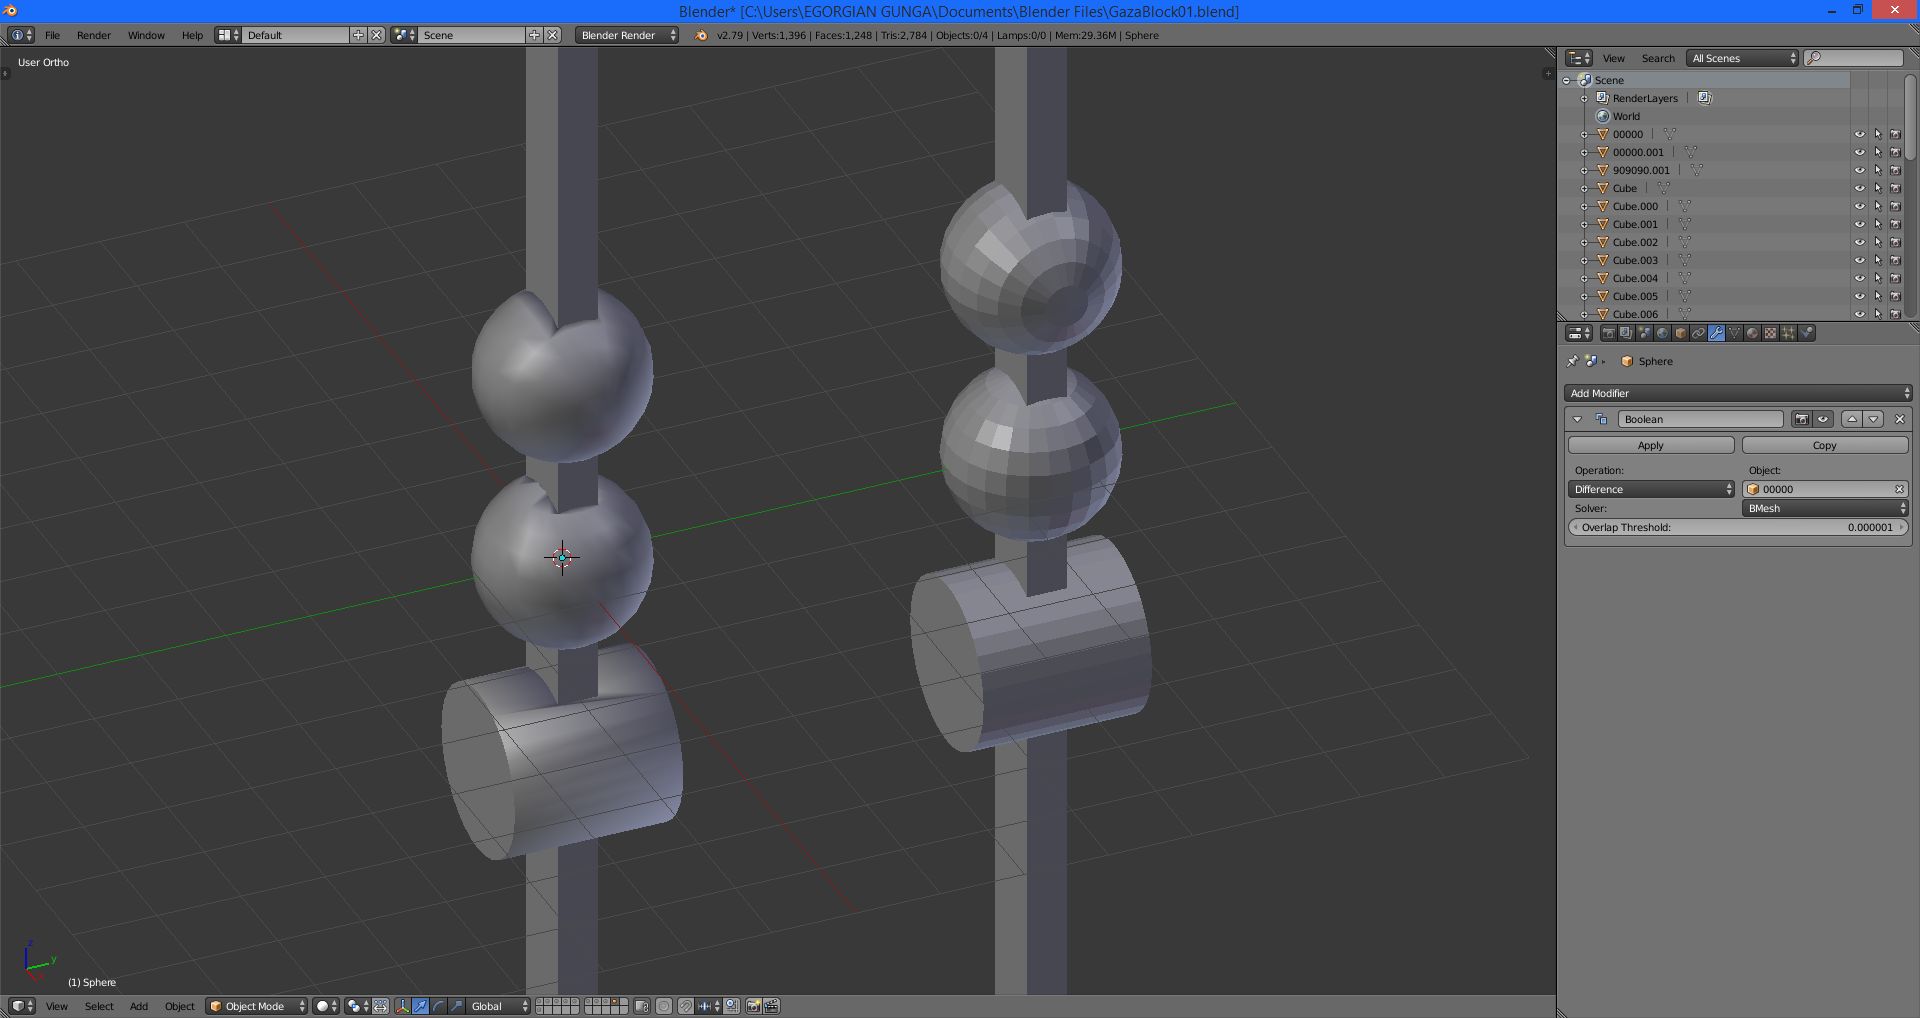Toggle visibility eye for 00000.001
Screen dimensions: 1920x1018
(1860, 152)
